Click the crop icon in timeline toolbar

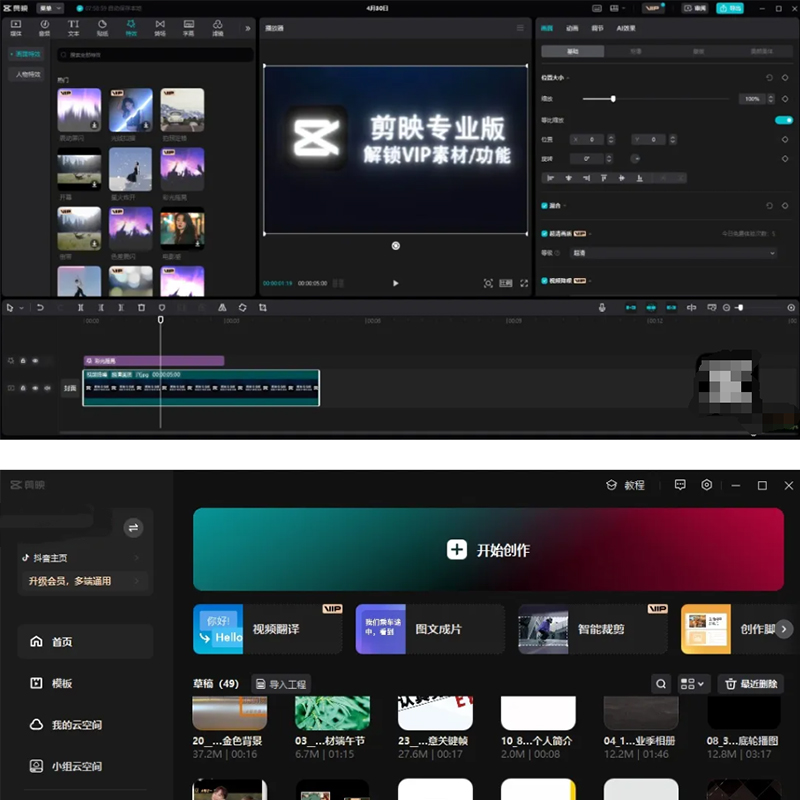tap(263, 308)
